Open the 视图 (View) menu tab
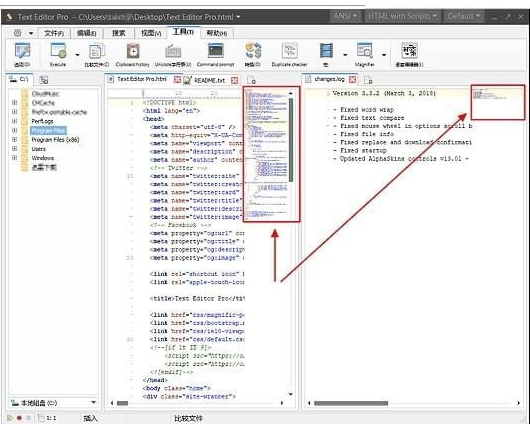 (151, 33)
